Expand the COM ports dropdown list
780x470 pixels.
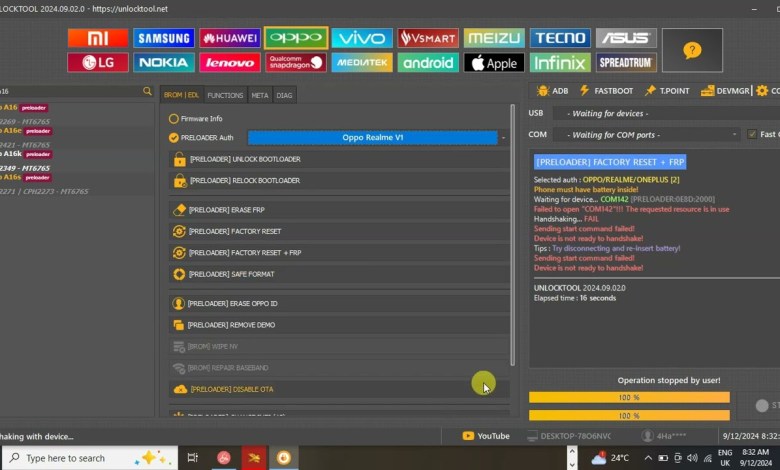point(650,134)
